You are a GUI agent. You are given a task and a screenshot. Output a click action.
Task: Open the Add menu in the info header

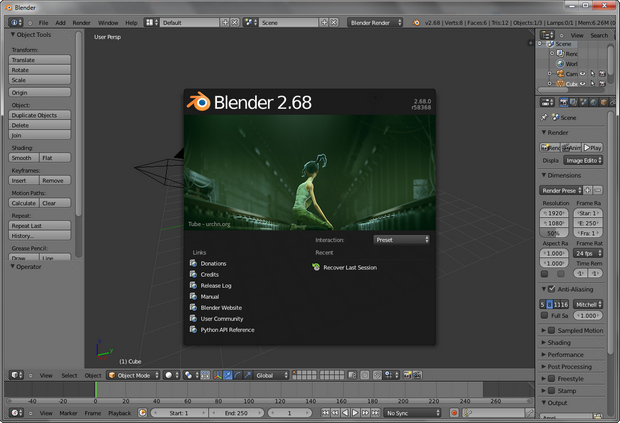click(60, 23)
